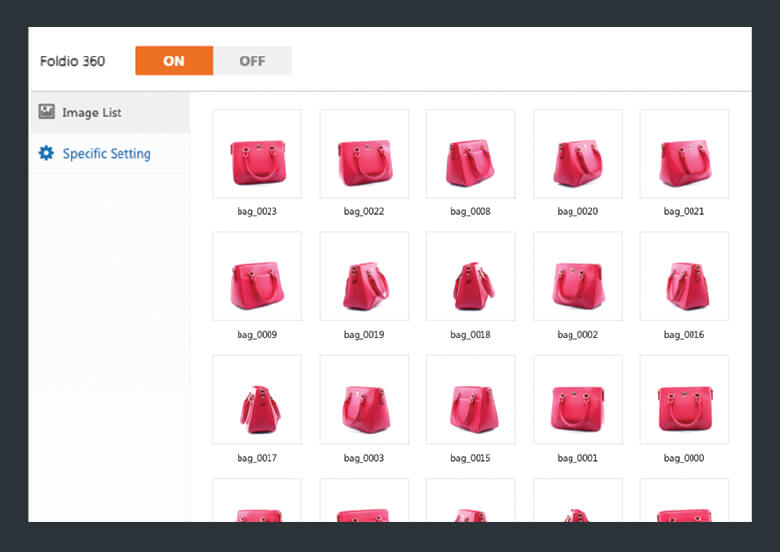Select the bag_0001 thumbnail

578,399
